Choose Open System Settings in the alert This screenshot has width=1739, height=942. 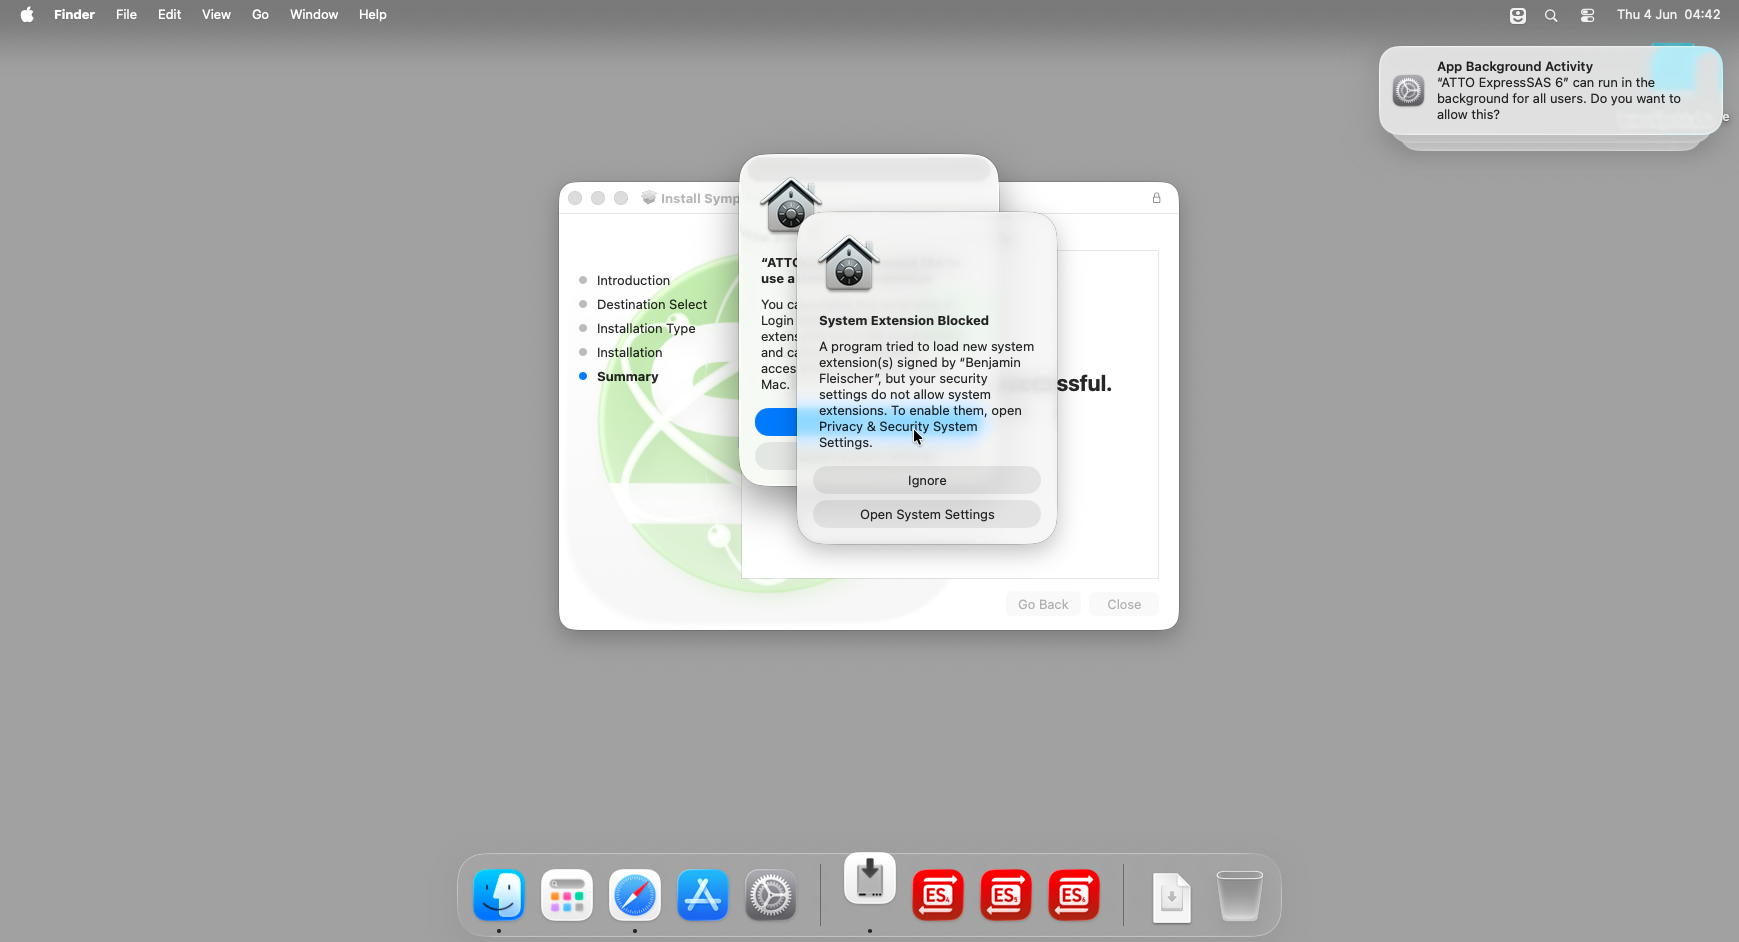coord(927,514)
